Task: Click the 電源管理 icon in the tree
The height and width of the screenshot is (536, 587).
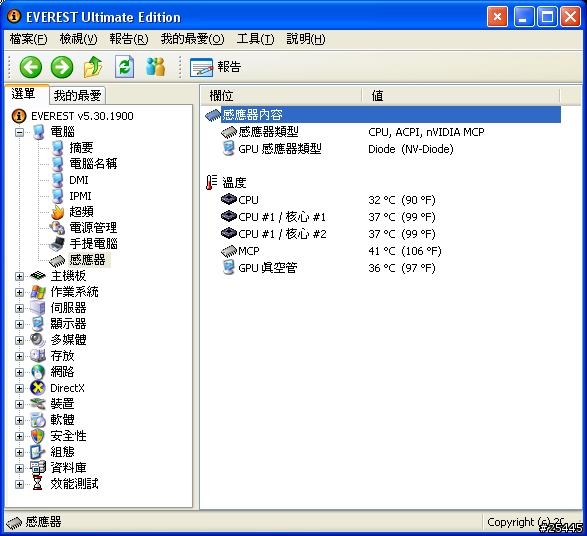Action: point(57,228)
